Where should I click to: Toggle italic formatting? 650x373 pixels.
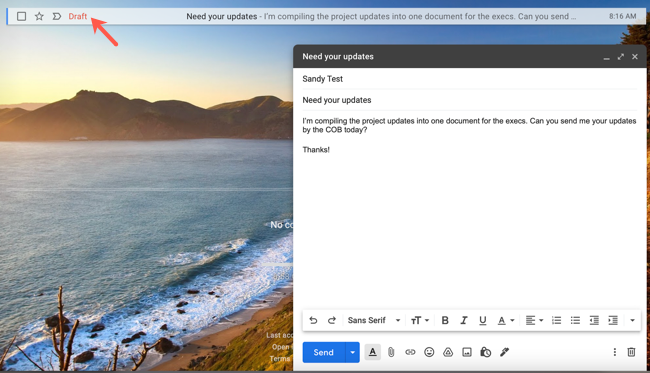464,320
